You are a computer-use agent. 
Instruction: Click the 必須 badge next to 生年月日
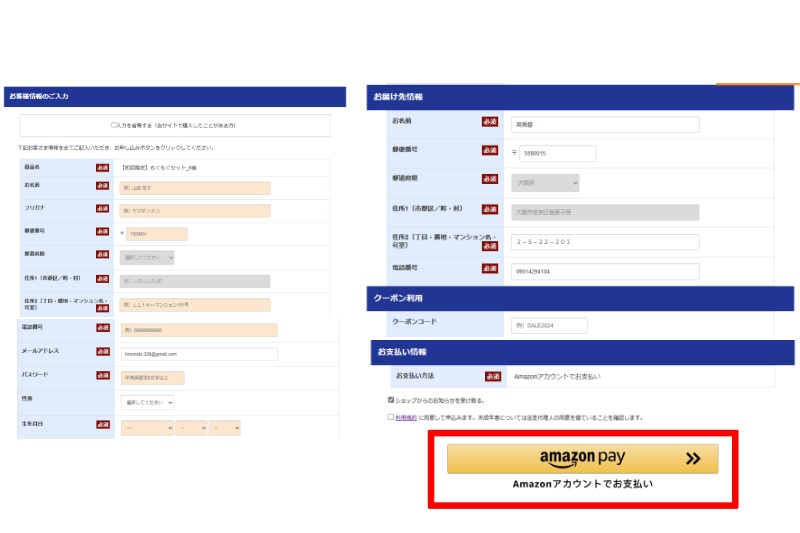(x=103, y=424)
